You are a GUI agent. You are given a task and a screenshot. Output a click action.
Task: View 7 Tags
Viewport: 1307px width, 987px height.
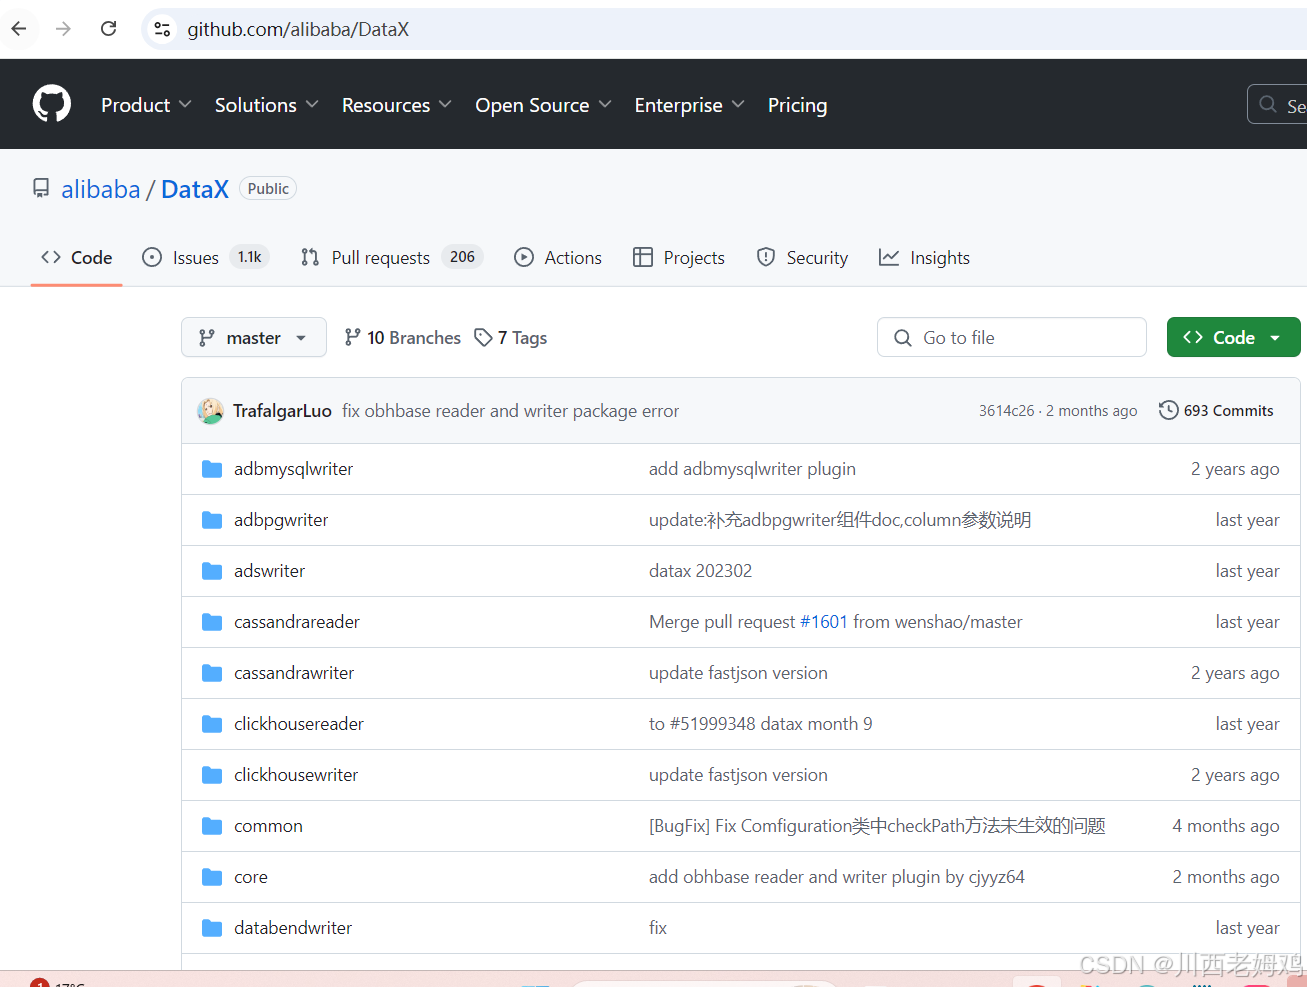[x=510, y=337]
